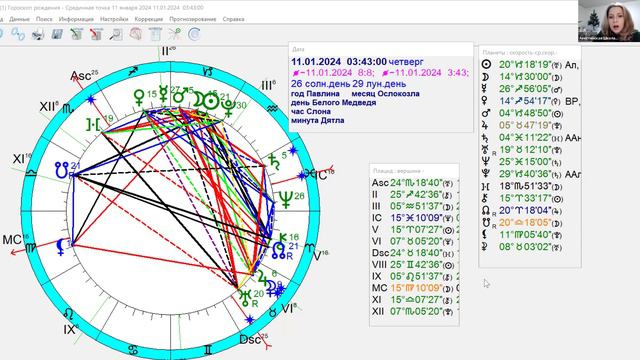
Task: Open the Прогнозирование menu
Action: pos(193,19)
